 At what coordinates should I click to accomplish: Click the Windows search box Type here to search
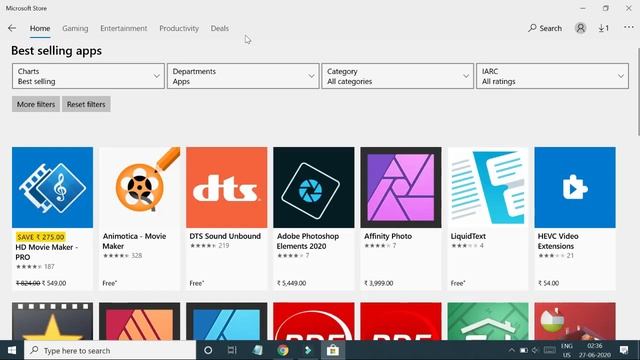point(110,350)
